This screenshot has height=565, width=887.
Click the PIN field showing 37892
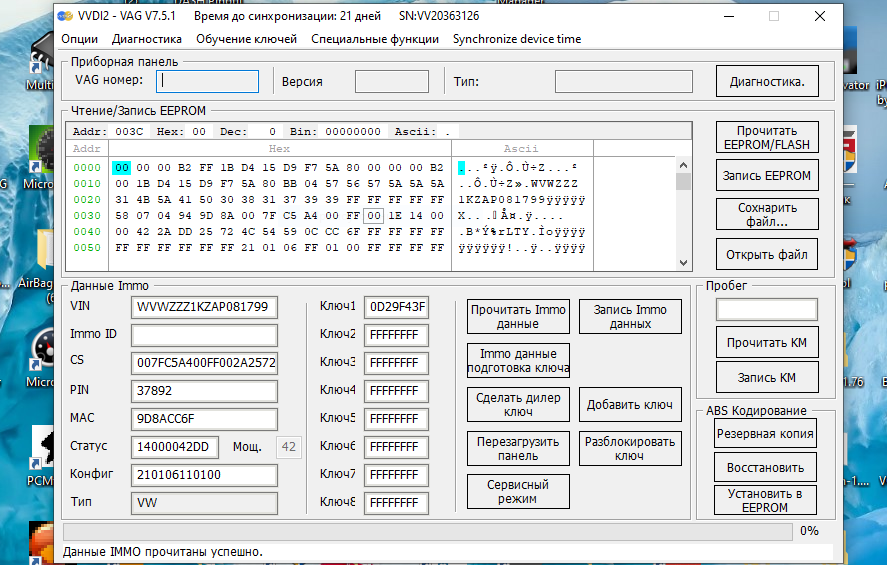[x=204, y=391]
